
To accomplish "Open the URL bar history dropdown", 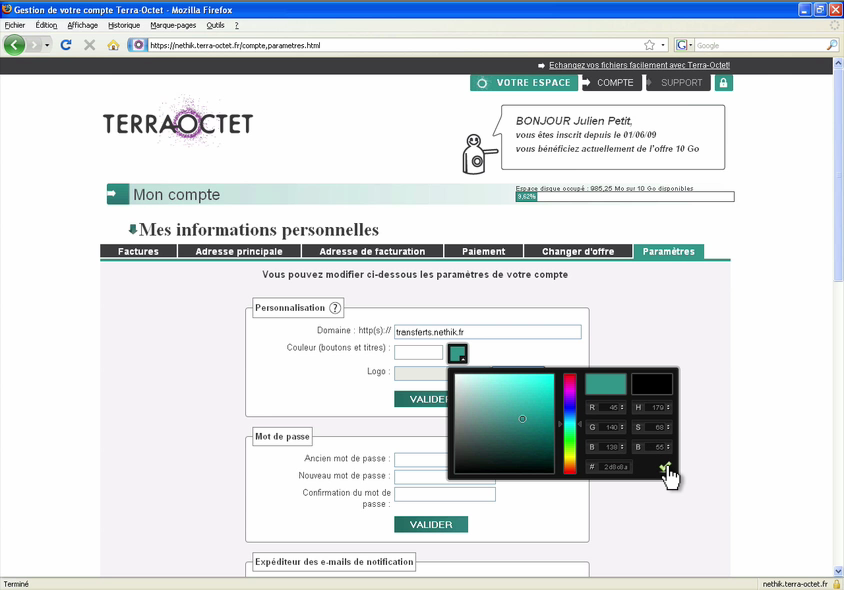I will pos(663,45).
